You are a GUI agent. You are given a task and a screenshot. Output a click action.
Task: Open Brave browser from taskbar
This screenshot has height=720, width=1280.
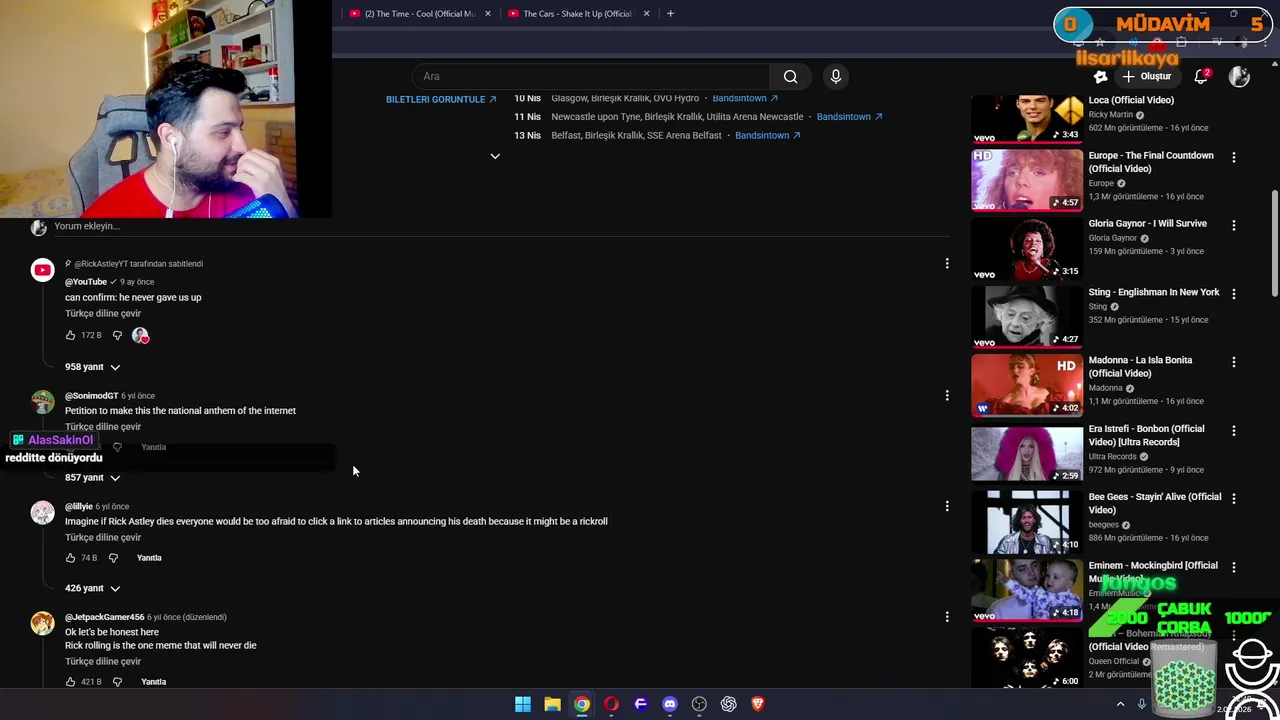(x=758, y=704)
